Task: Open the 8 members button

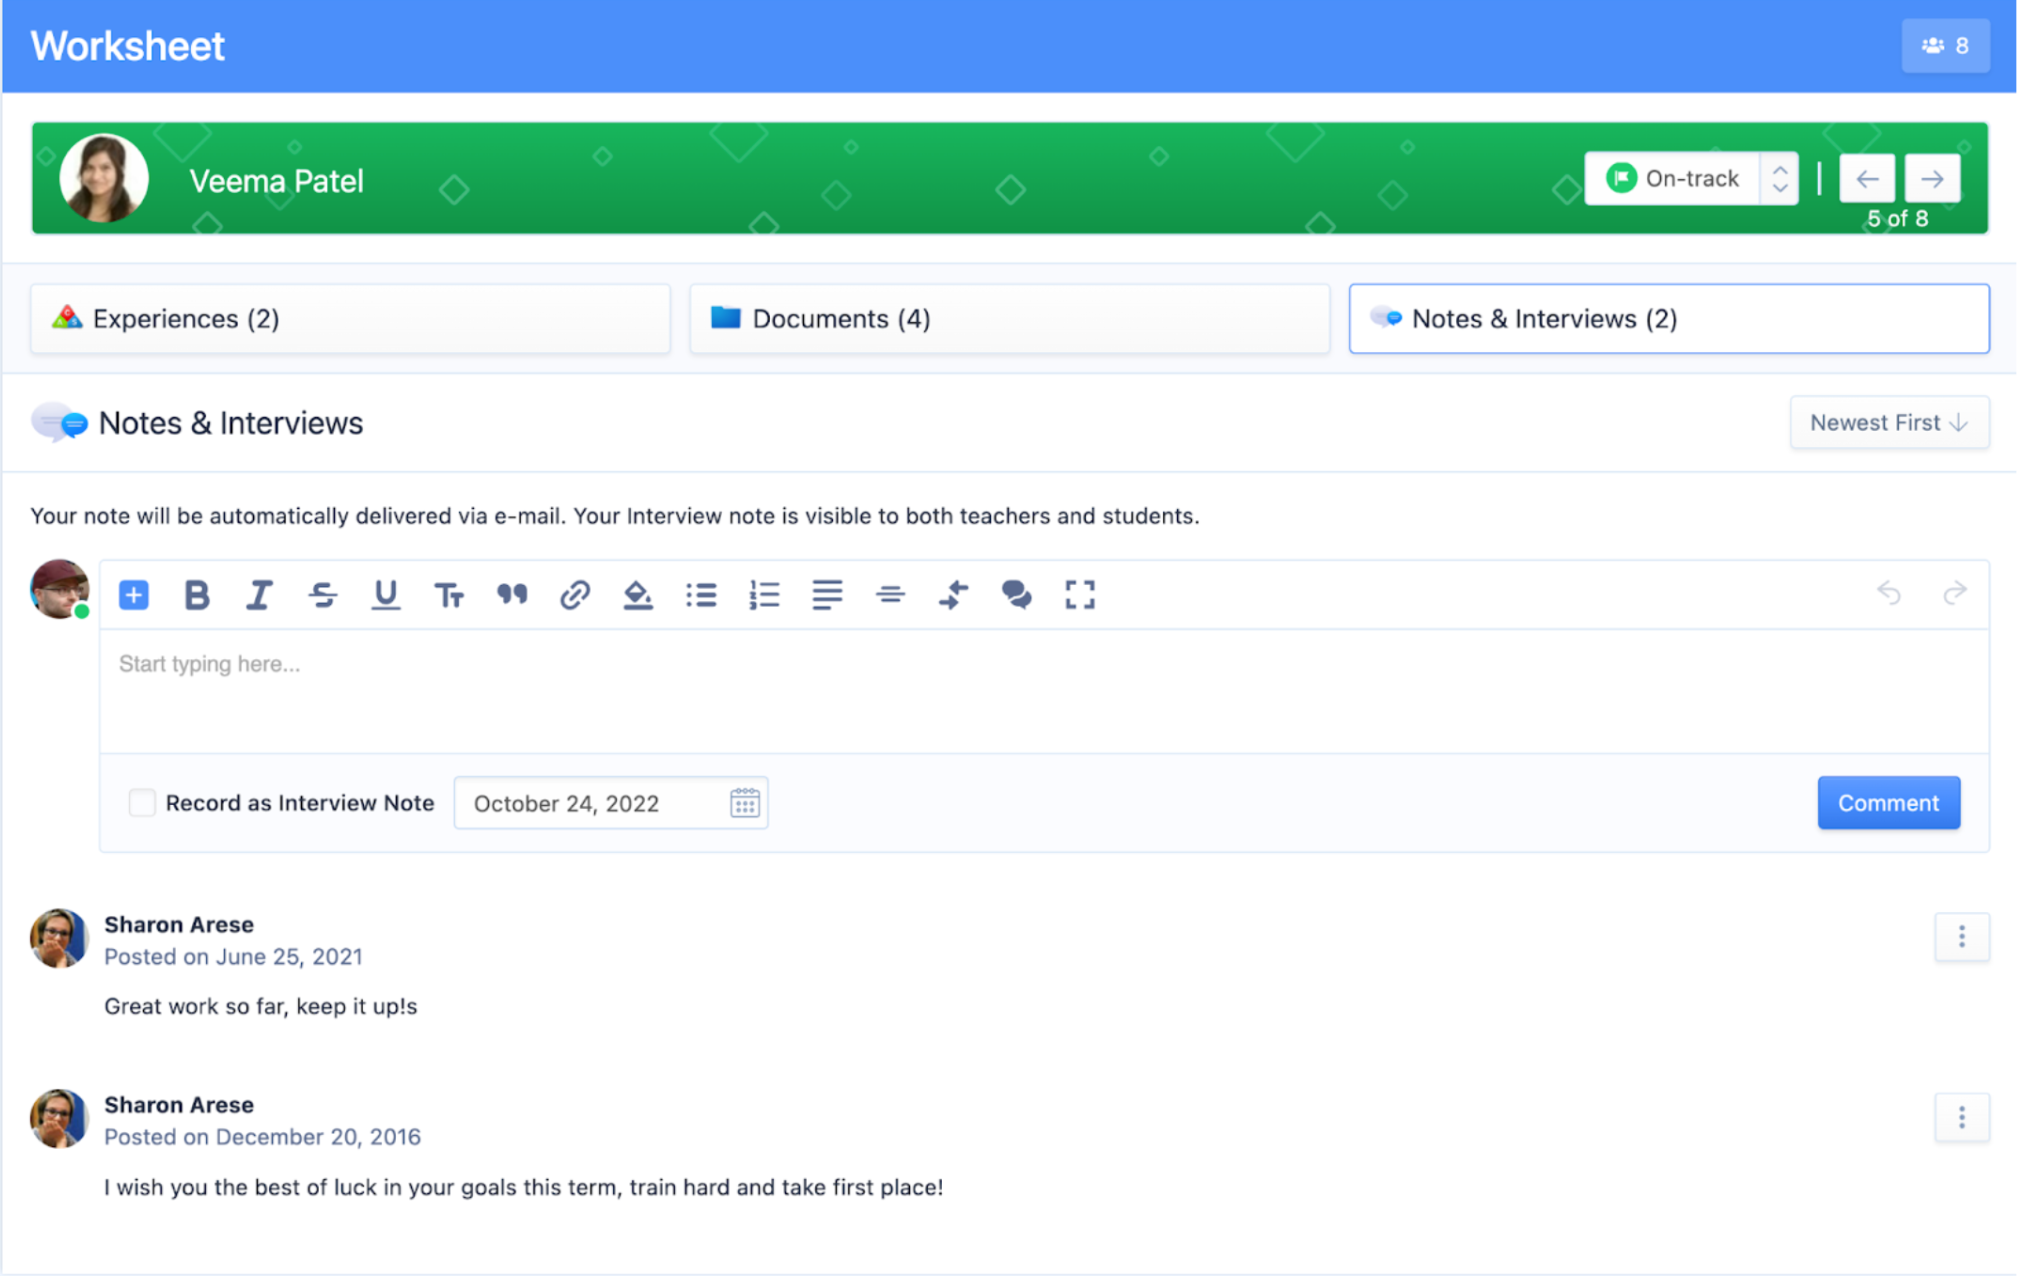Action: (1944, 45)
